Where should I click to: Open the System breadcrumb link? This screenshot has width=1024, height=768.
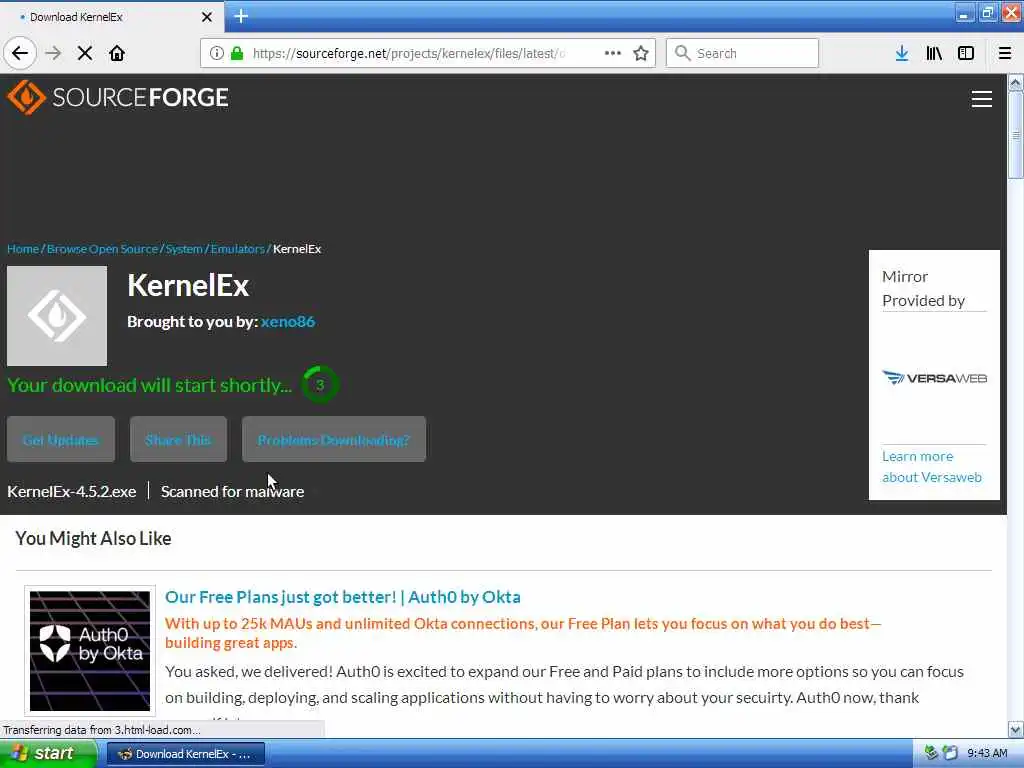[x=184, y=249]
